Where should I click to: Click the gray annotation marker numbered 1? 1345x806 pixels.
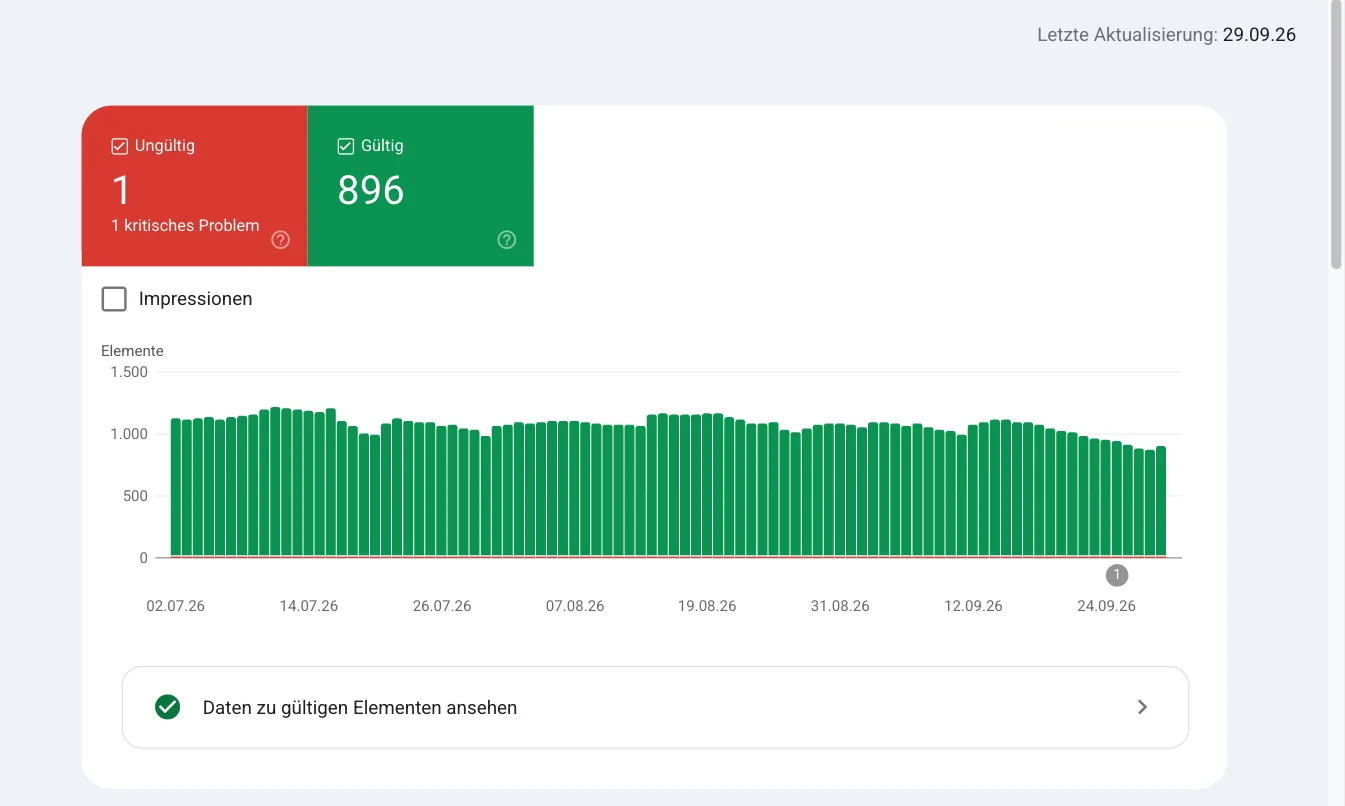(1117, 575)
